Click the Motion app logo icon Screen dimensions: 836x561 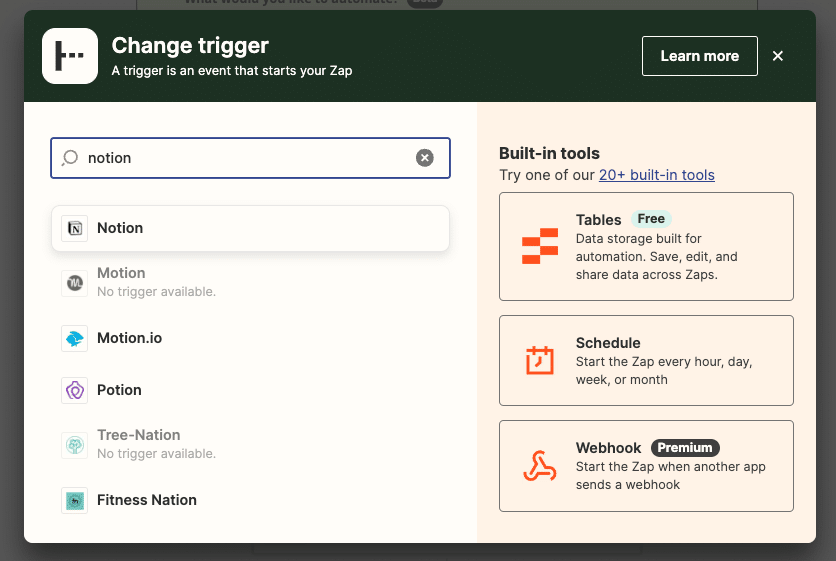tap(75, 283)
